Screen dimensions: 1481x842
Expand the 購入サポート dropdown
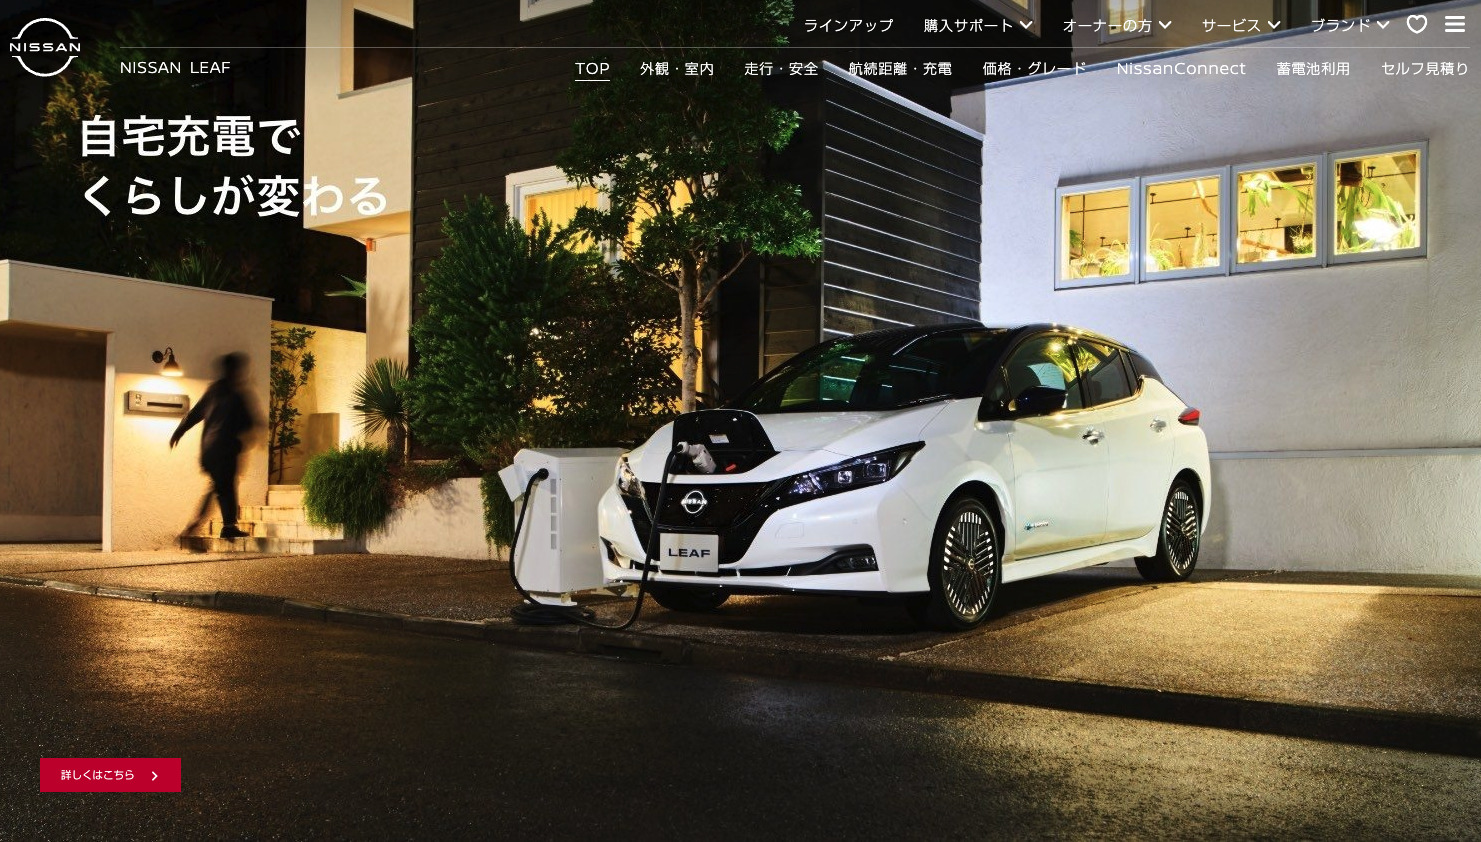tap(978, 25)
